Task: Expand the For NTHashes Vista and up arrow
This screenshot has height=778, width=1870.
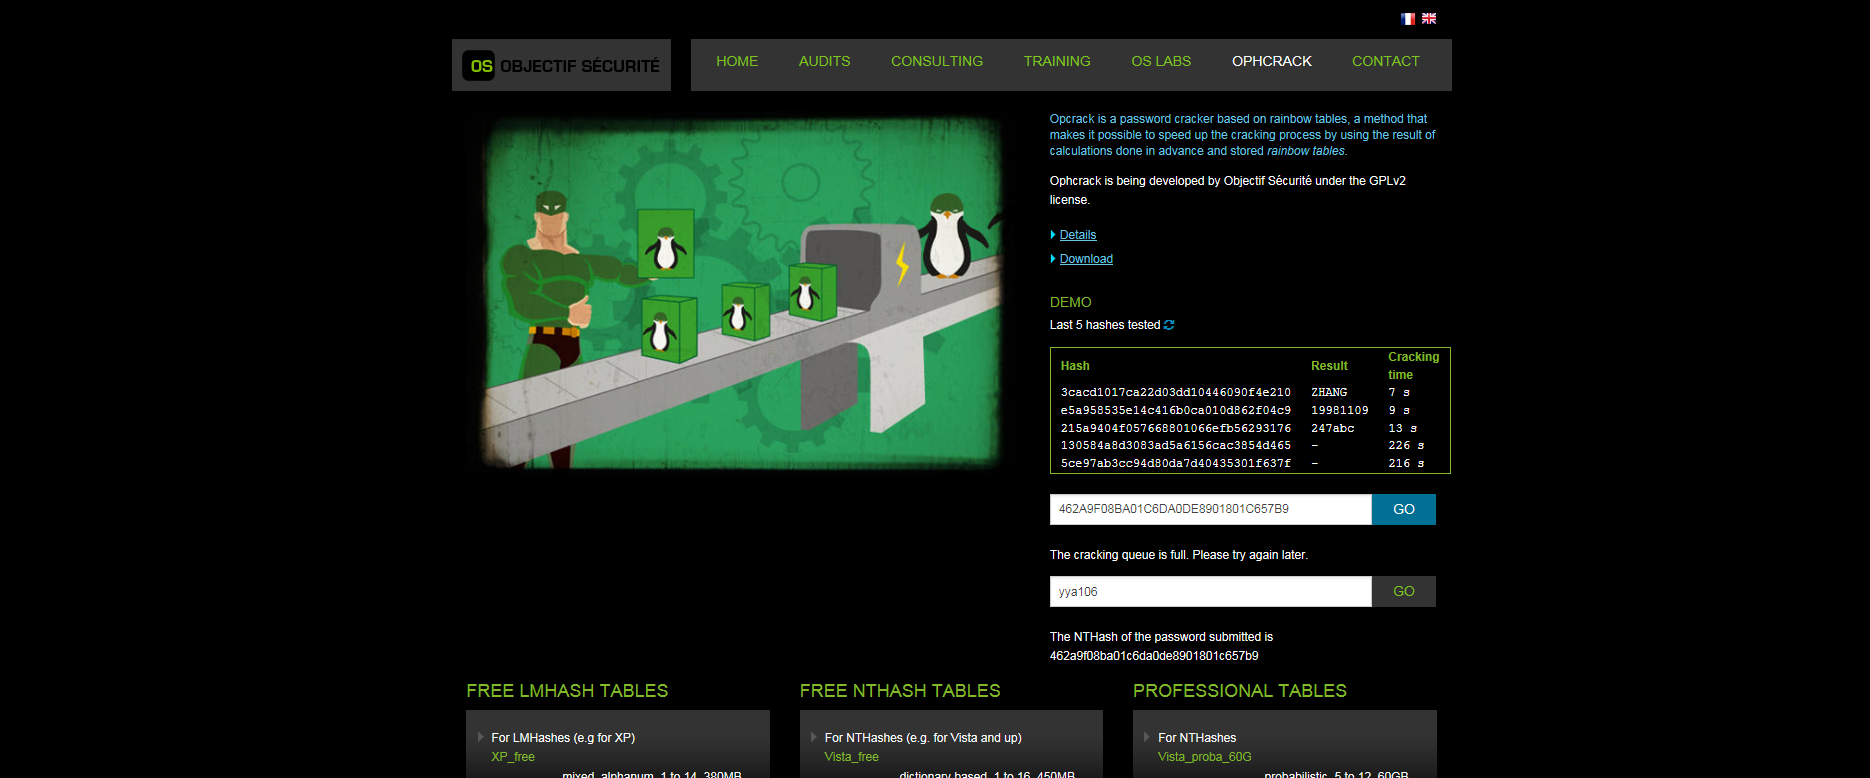Action: coord(814,737)
